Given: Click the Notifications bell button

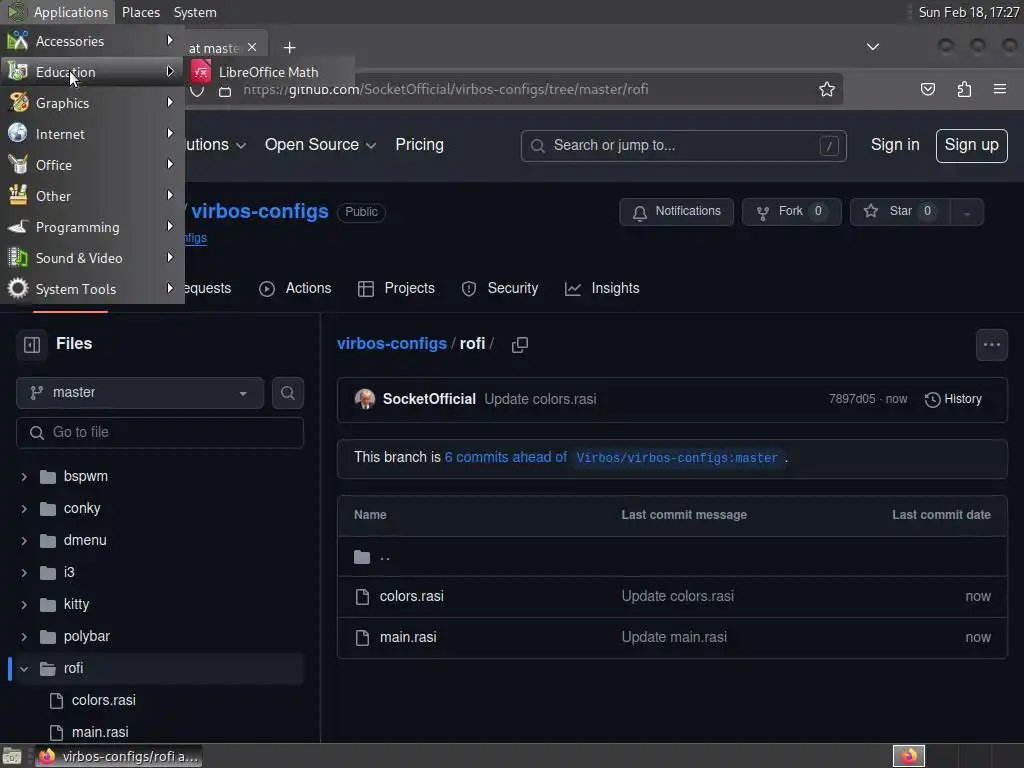Looking at the screenshot, I should point(676,212).
